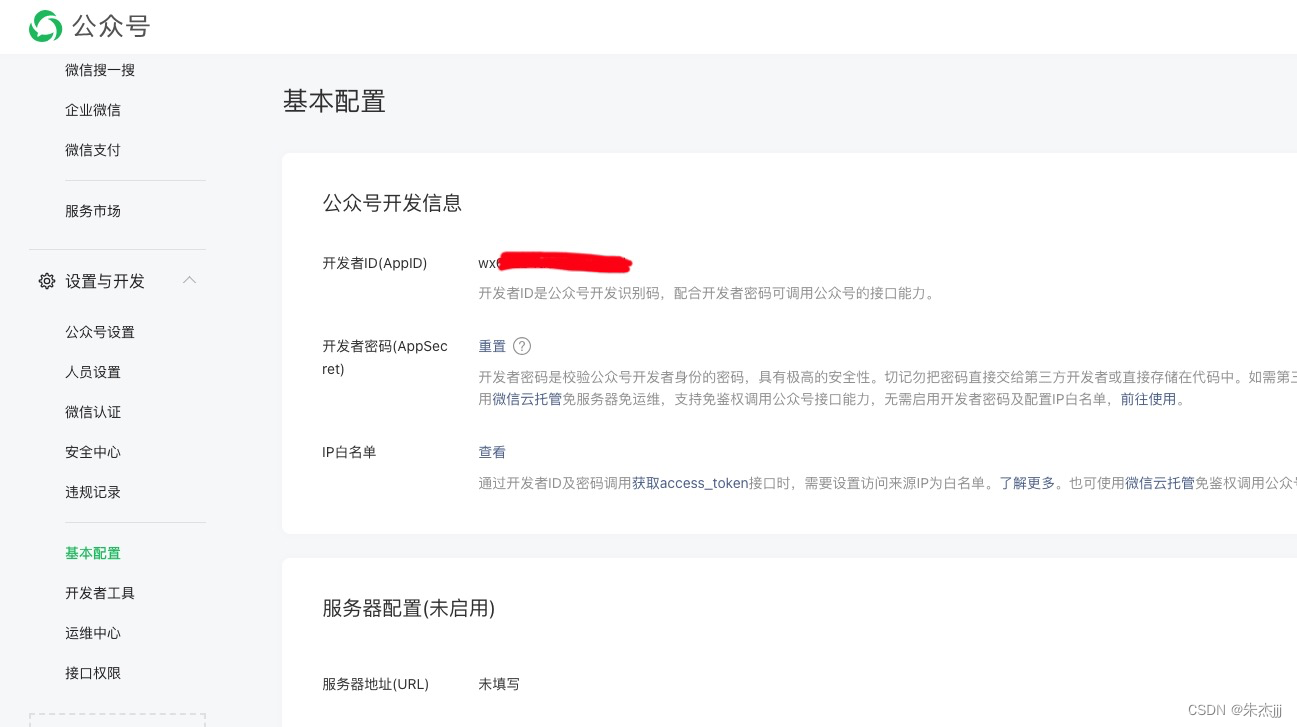Click the 了解更多 link
1297x727 pixels.
1027,483
